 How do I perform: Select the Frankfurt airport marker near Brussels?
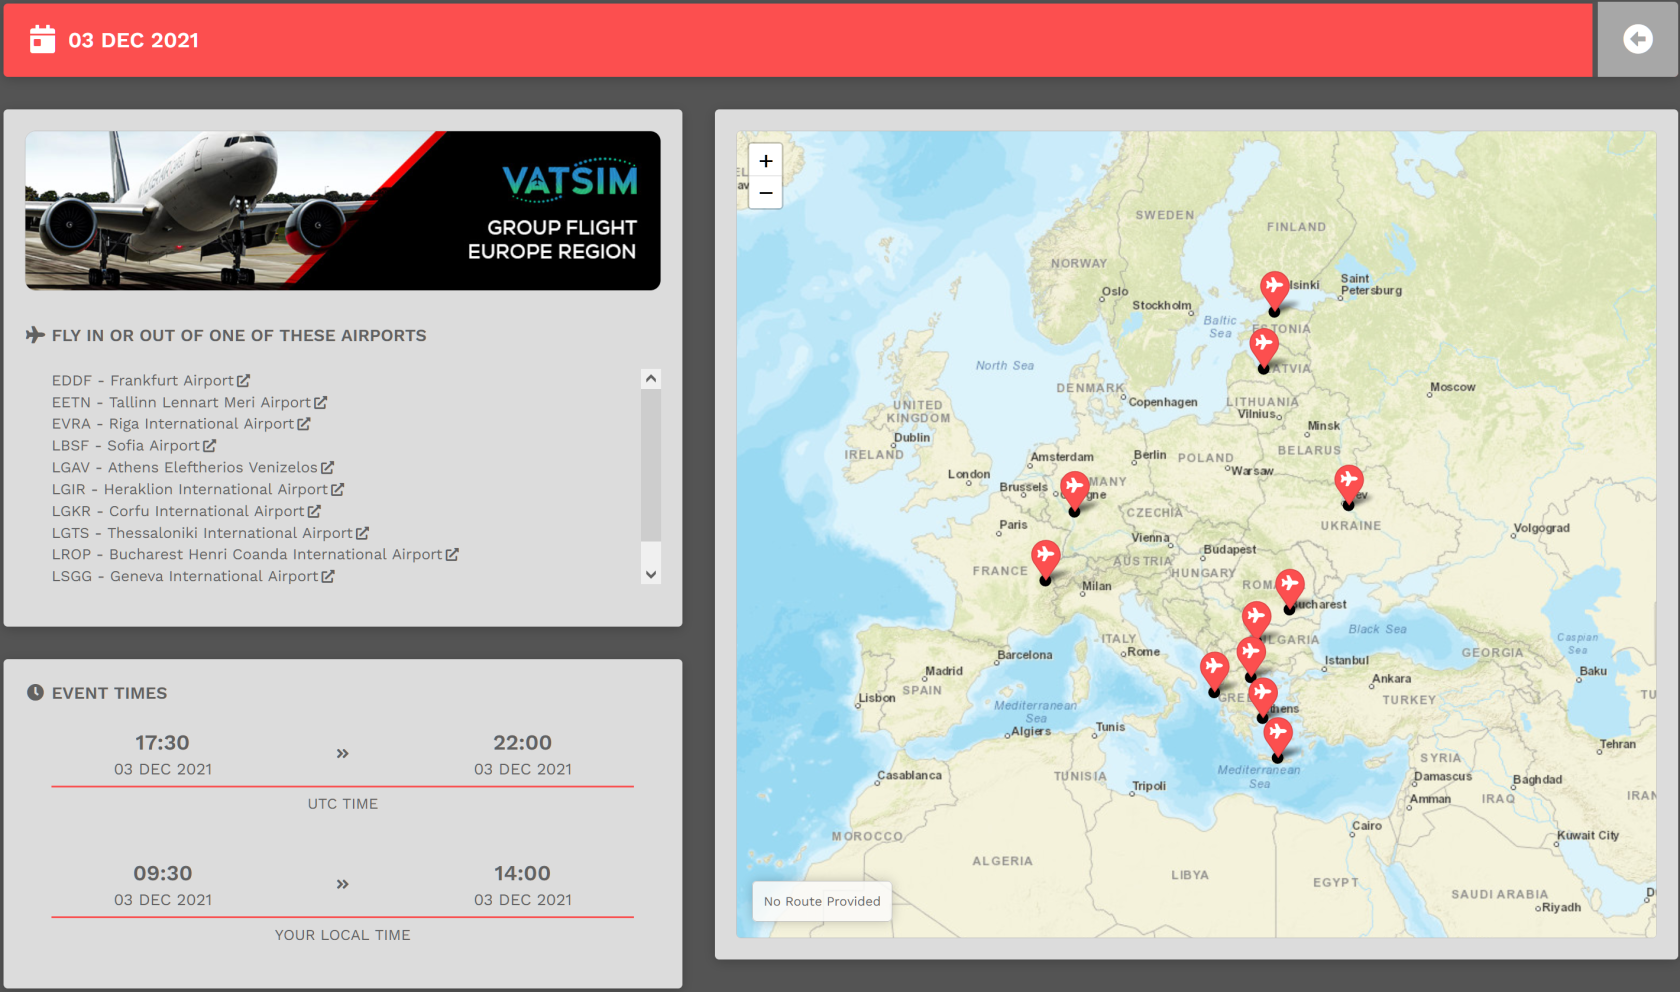pyautogui.click(x=1075, y=491)
